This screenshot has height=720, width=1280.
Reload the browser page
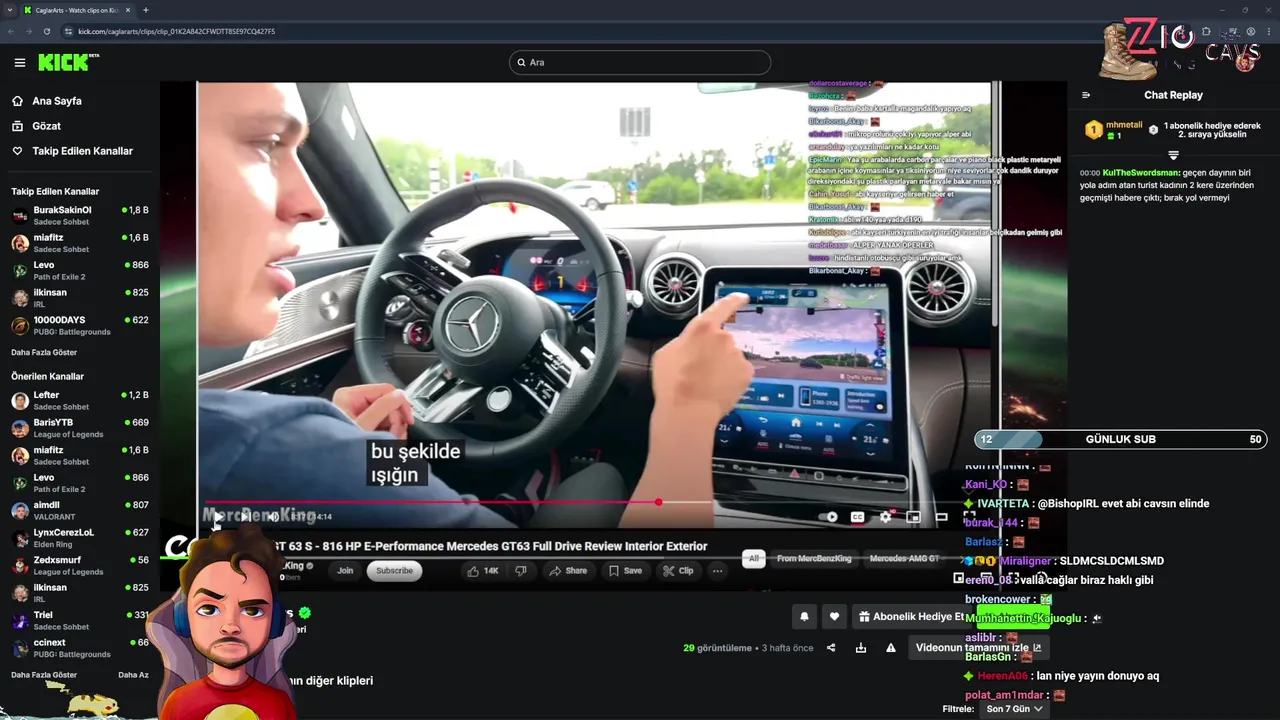(x=46, y=31)
